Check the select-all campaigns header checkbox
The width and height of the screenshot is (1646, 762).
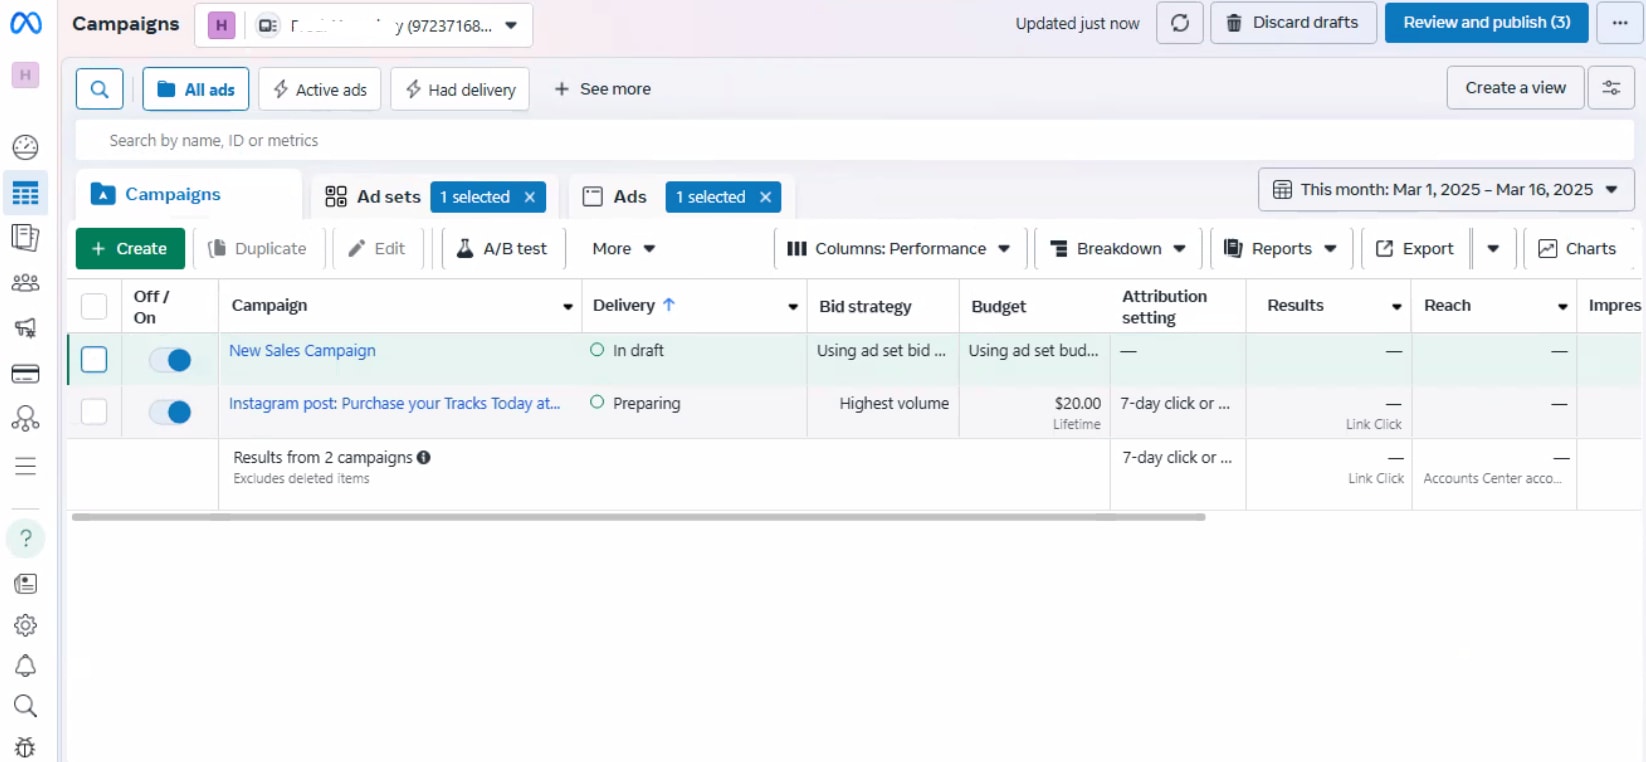(x=94, y=306)
